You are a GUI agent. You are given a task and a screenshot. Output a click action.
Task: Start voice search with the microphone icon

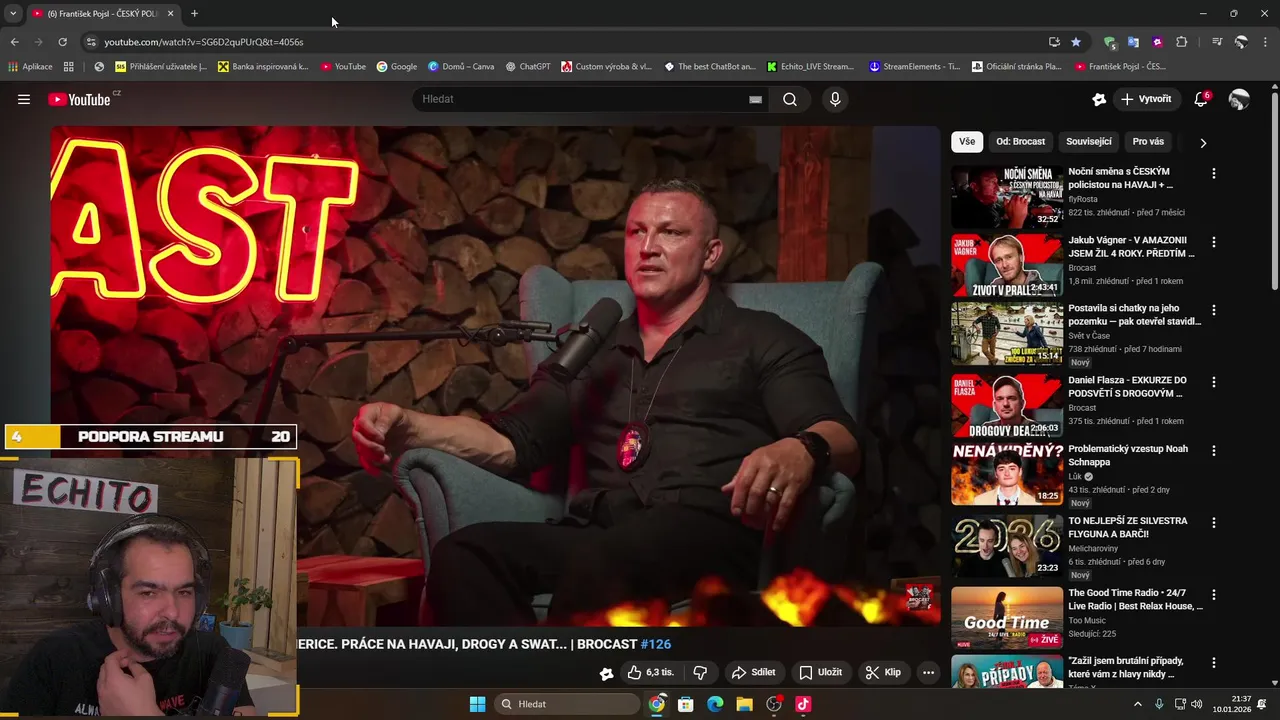click(835, 99)
